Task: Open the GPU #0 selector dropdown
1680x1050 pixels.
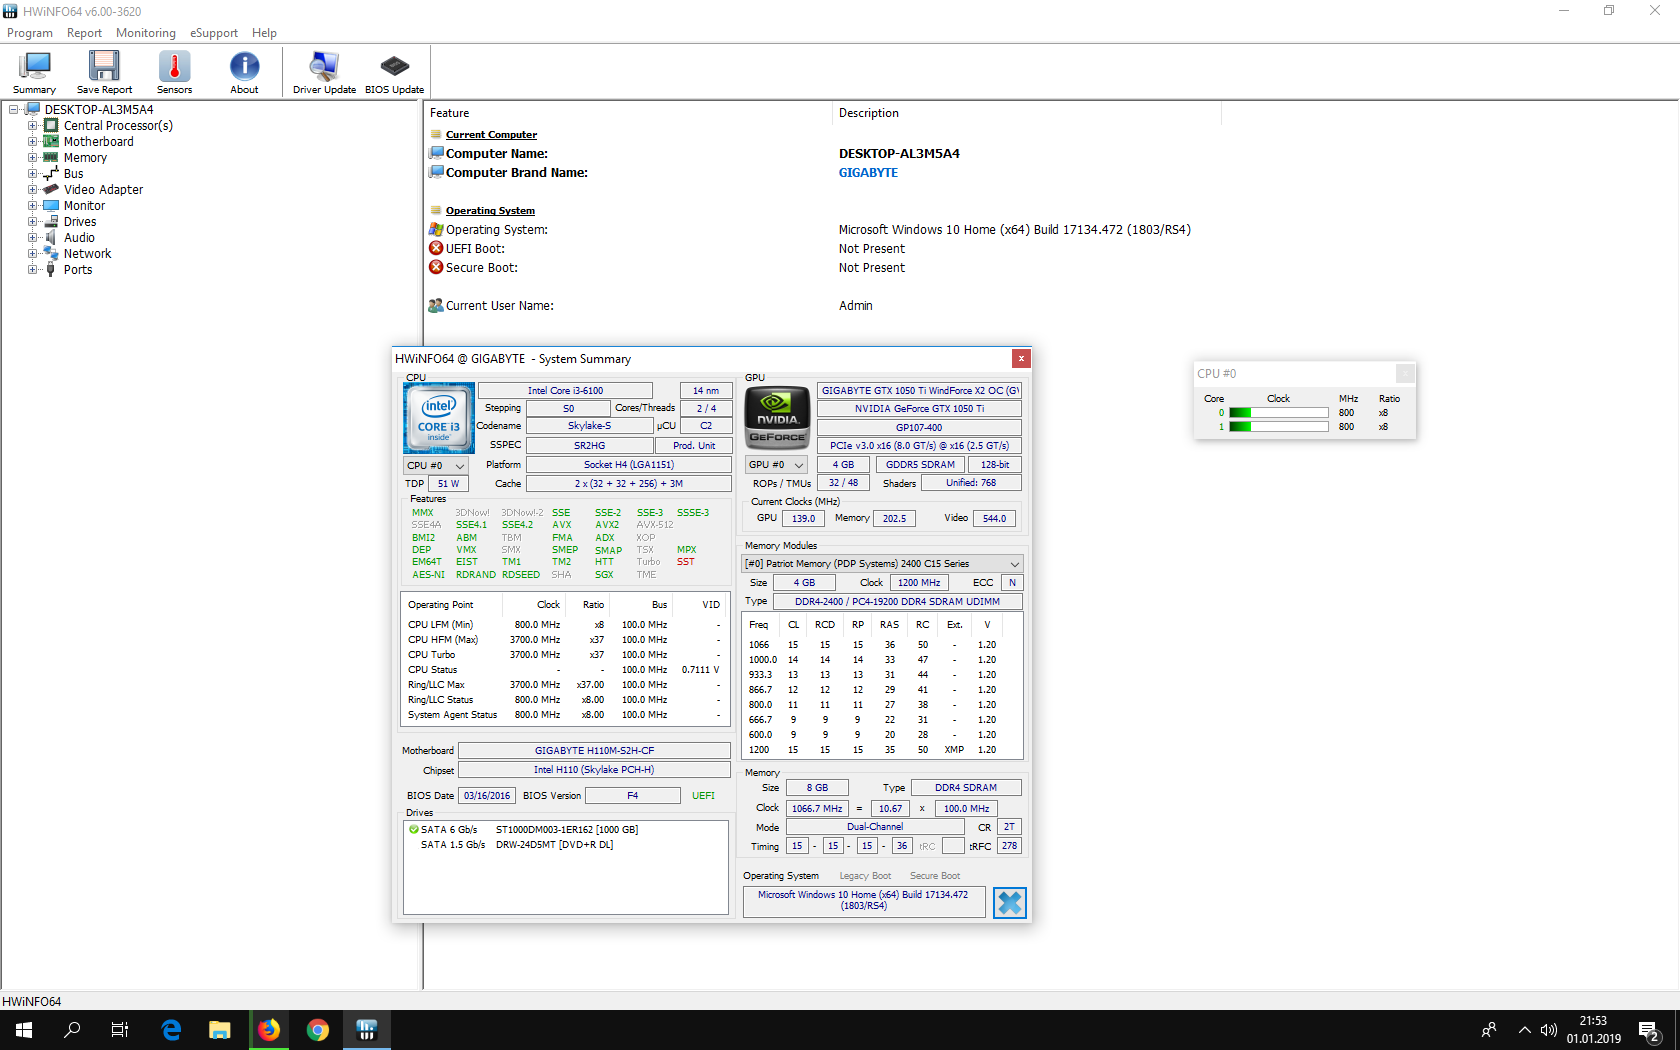Action: click(777, 465)
